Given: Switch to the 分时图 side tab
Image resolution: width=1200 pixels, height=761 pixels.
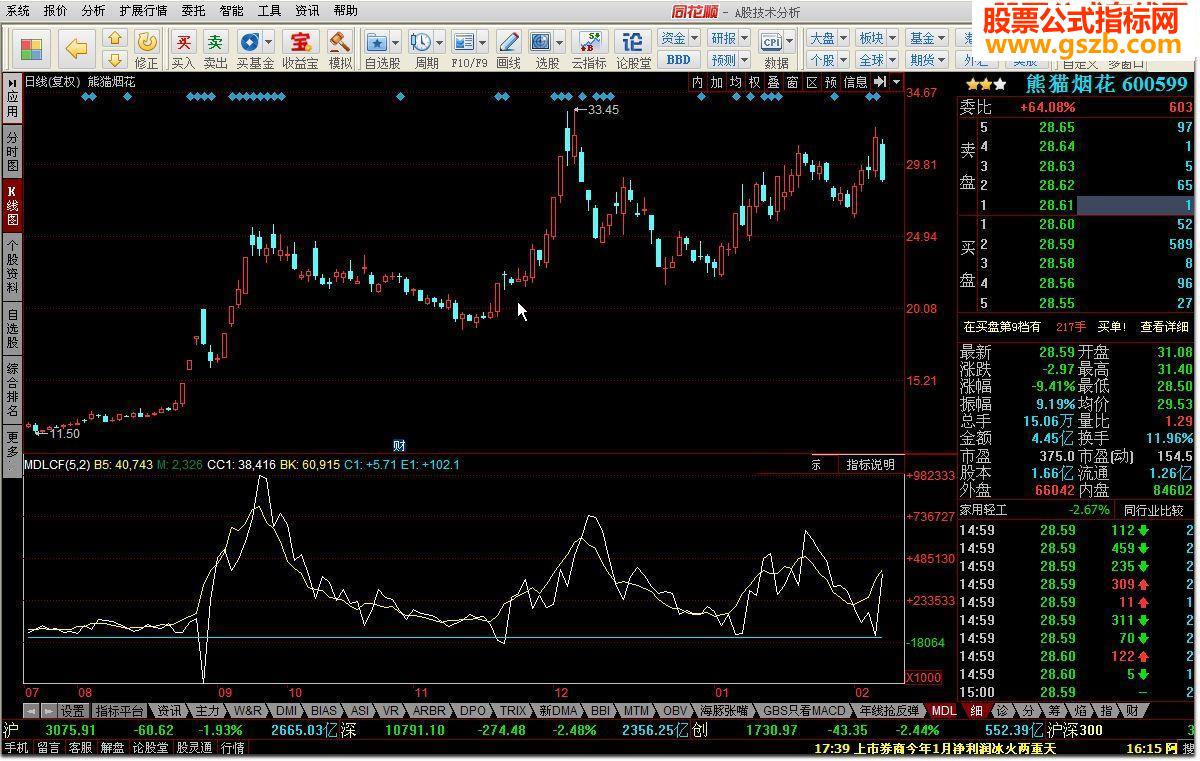Looking at the screenshot, I should pyautogui.click(x=12, y=151).
